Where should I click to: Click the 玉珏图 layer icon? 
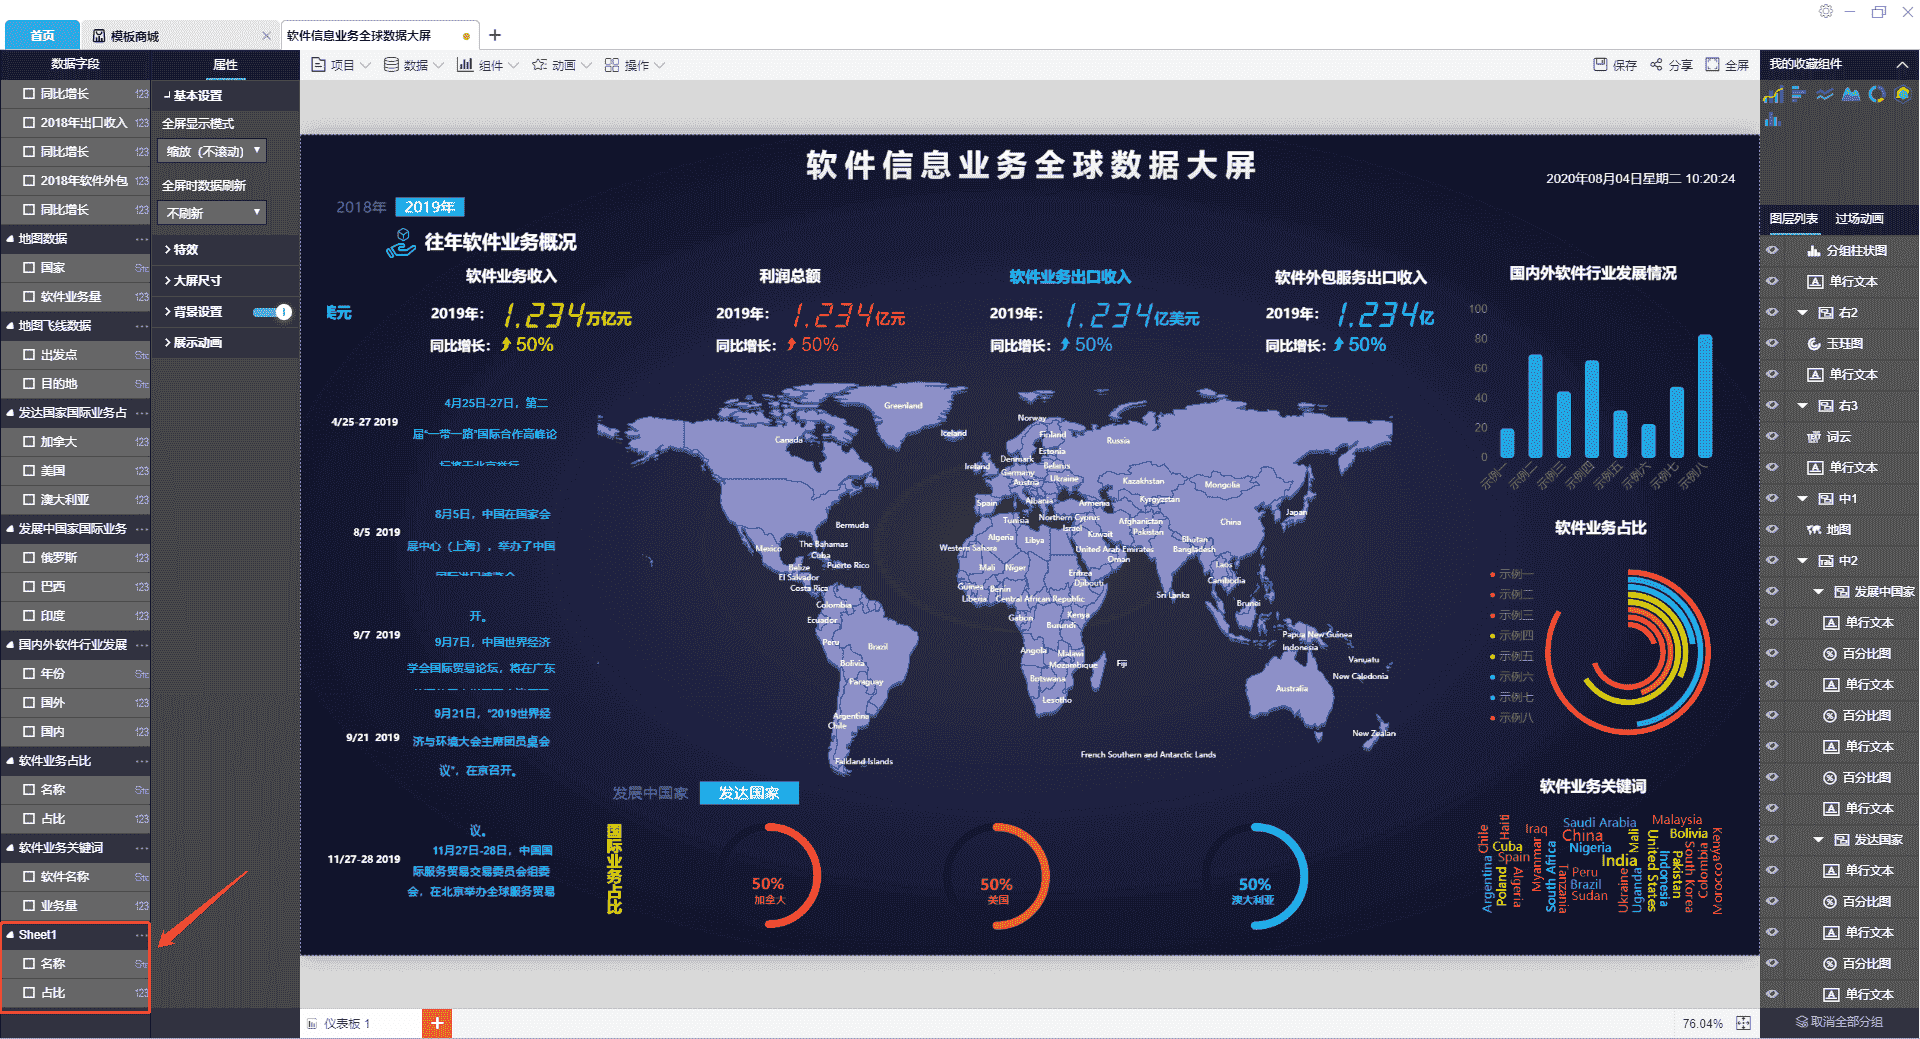pos(1814,344)
